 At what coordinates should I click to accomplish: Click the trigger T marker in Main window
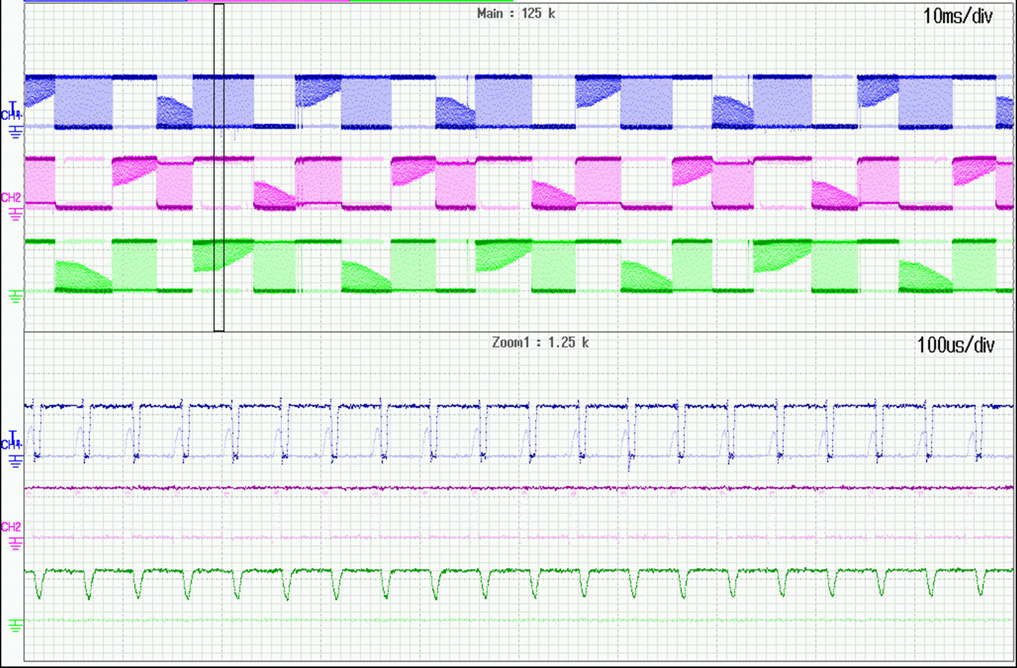pos(14,105)
